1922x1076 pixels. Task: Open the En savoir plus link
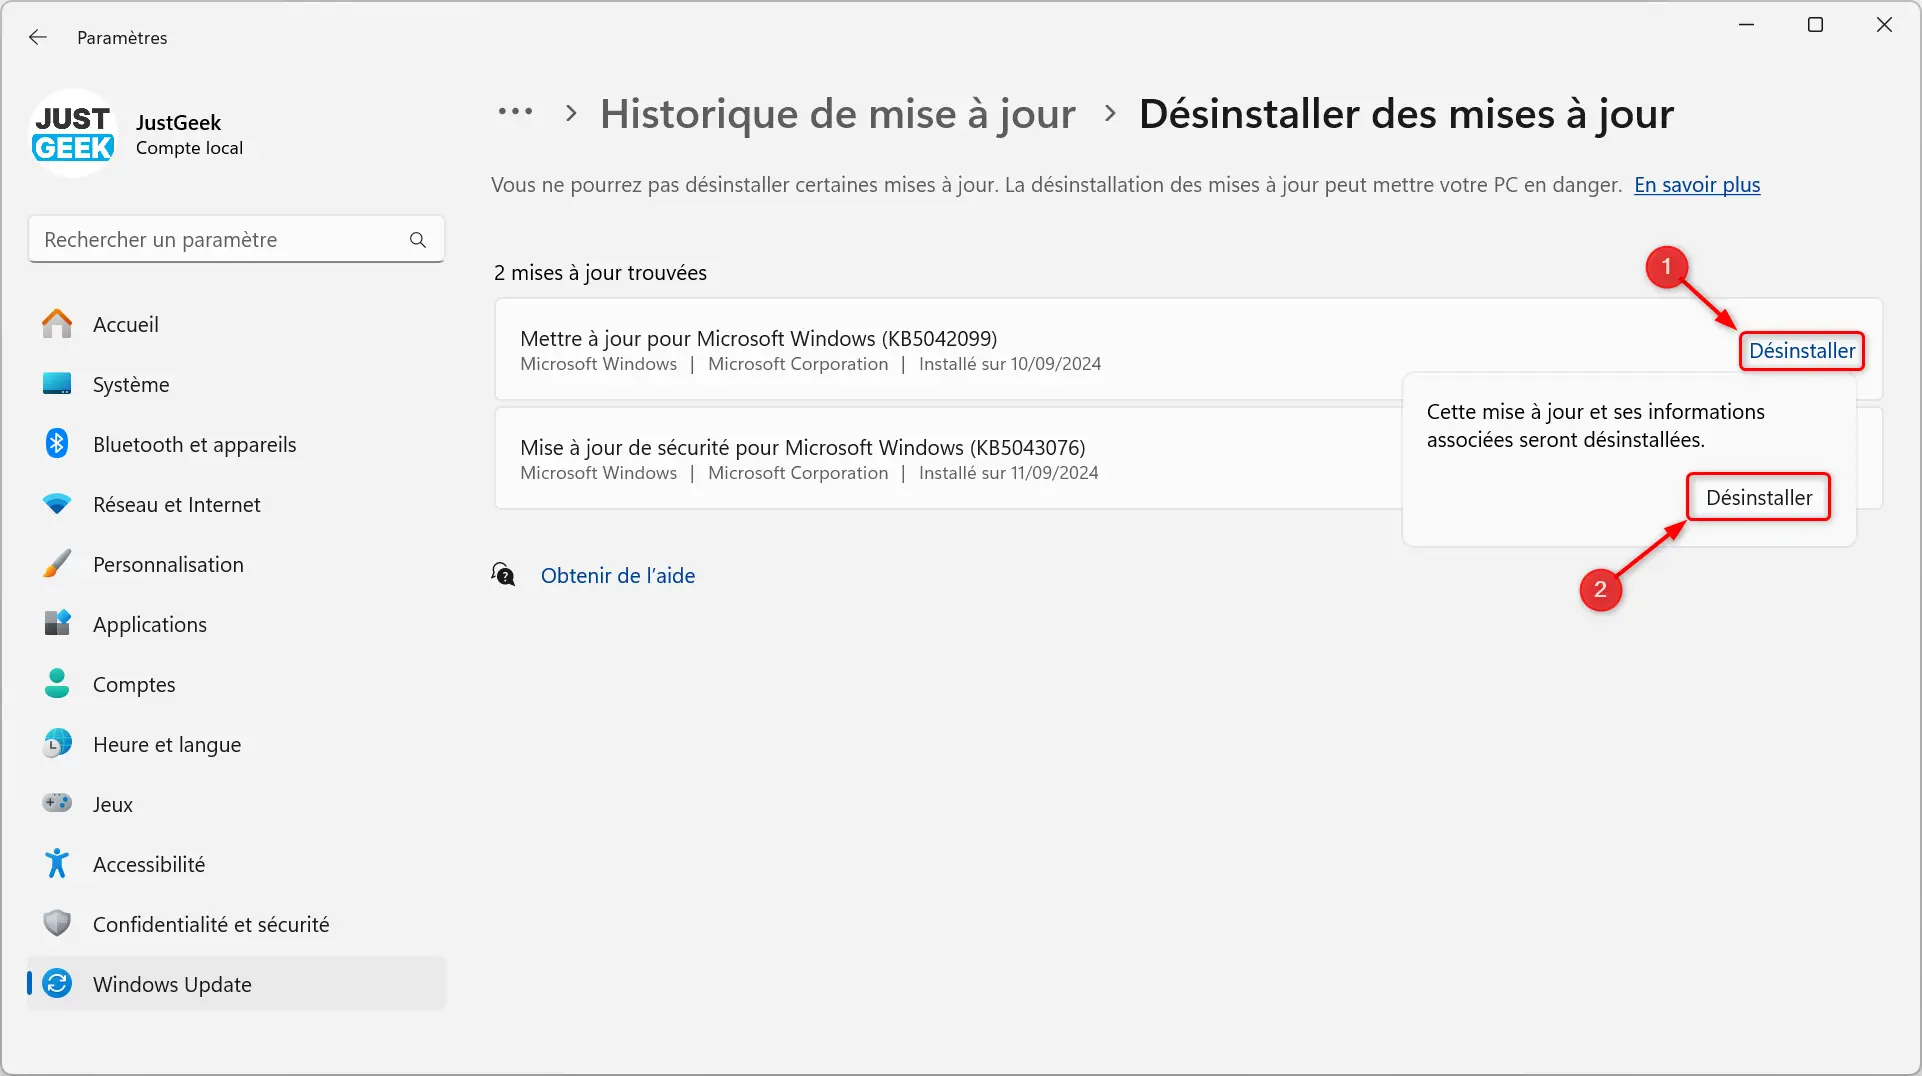[x=1697, y=185]
